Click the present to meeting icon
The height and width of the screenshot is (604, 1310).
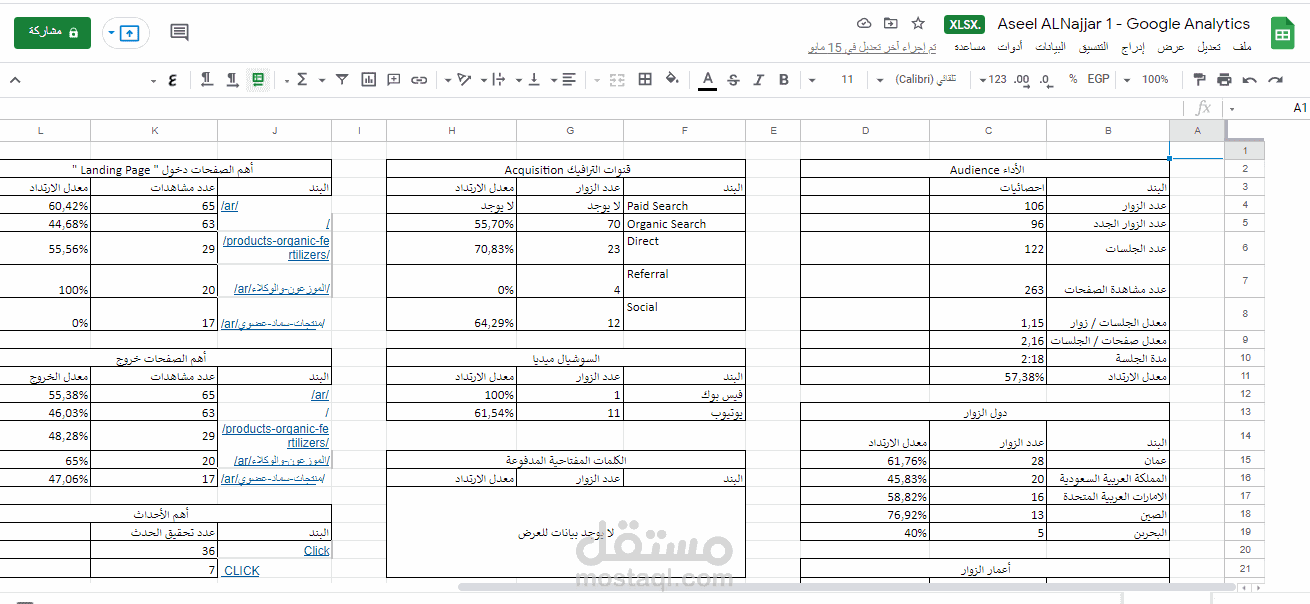[x=131, y=33]
